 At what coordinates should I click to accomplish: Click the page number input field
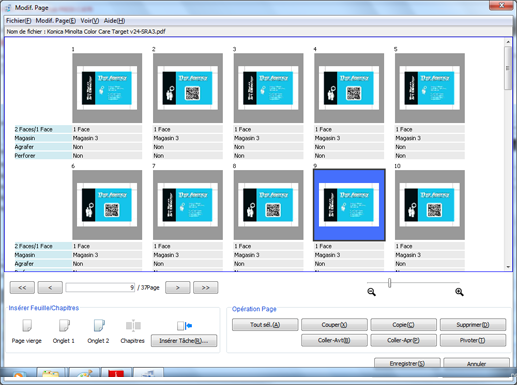point(100,287)
